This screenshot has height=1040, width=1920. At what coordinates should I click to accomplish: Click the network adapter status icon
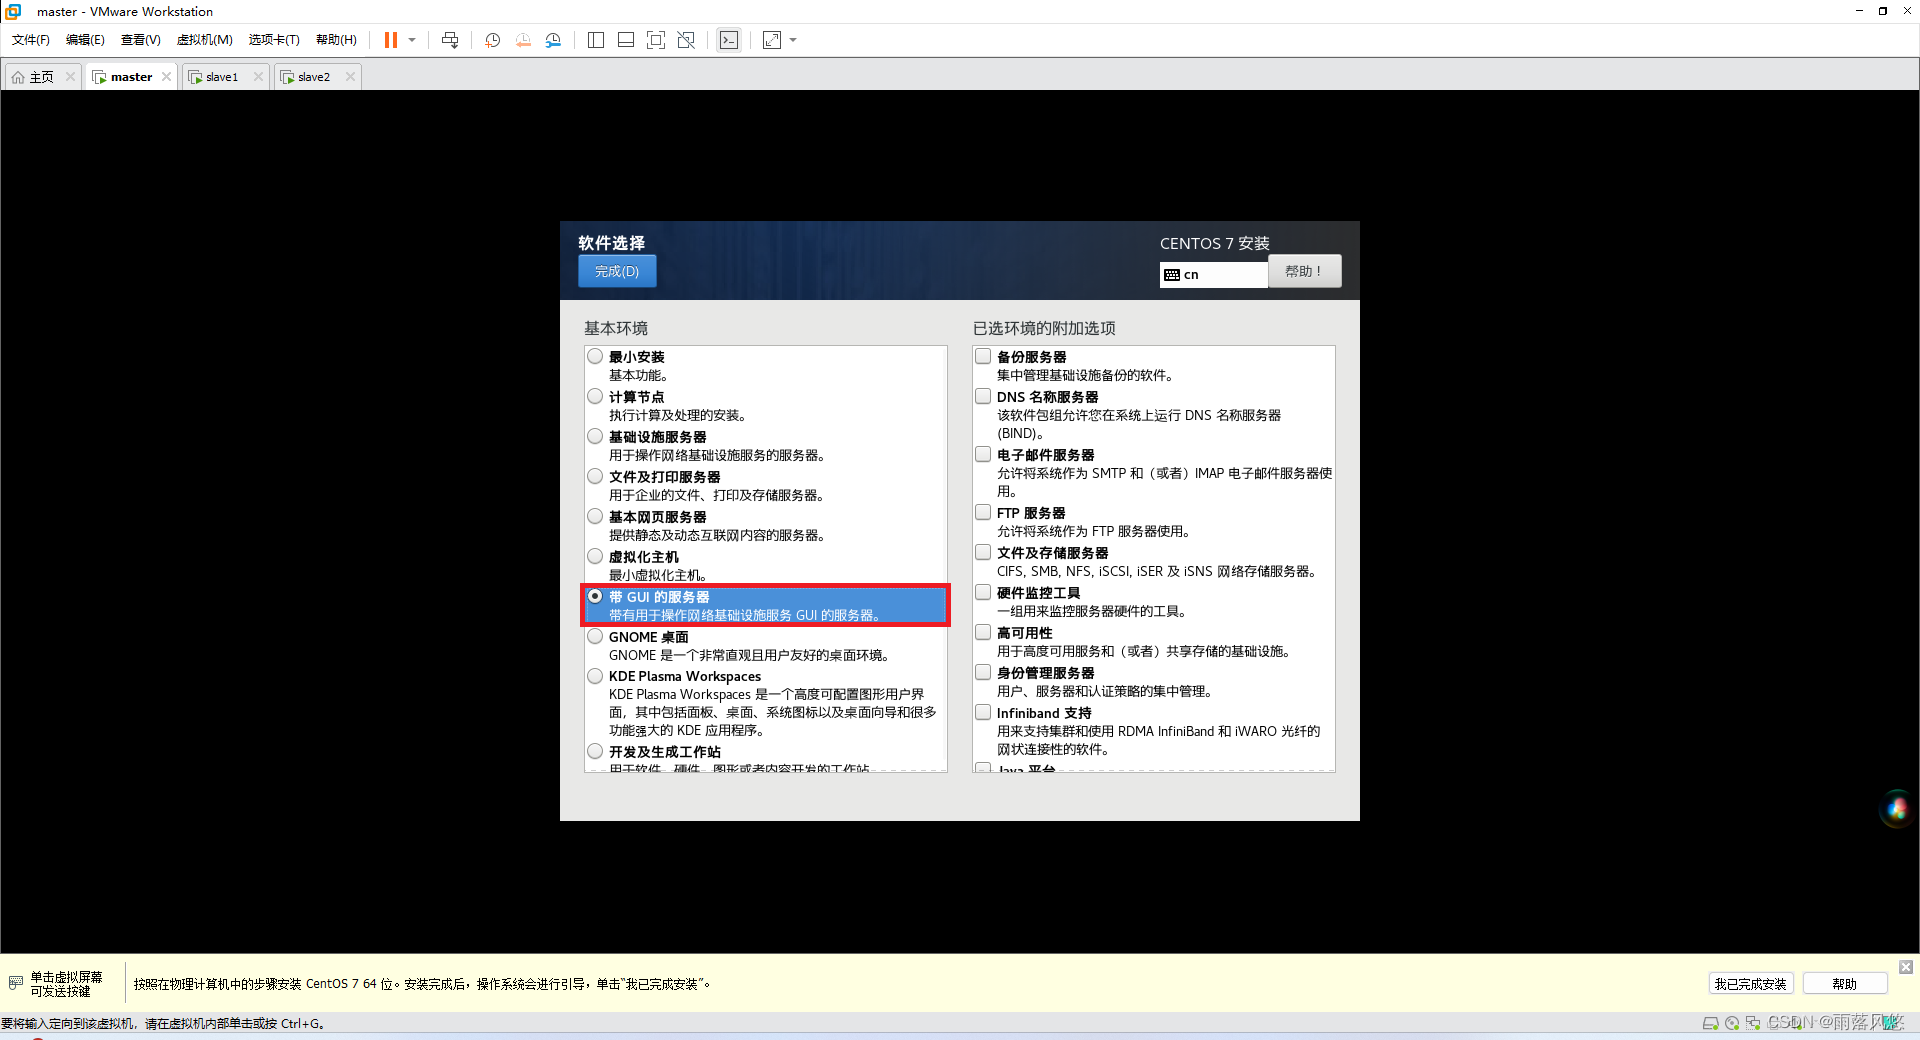[x=1753, y=1023]
